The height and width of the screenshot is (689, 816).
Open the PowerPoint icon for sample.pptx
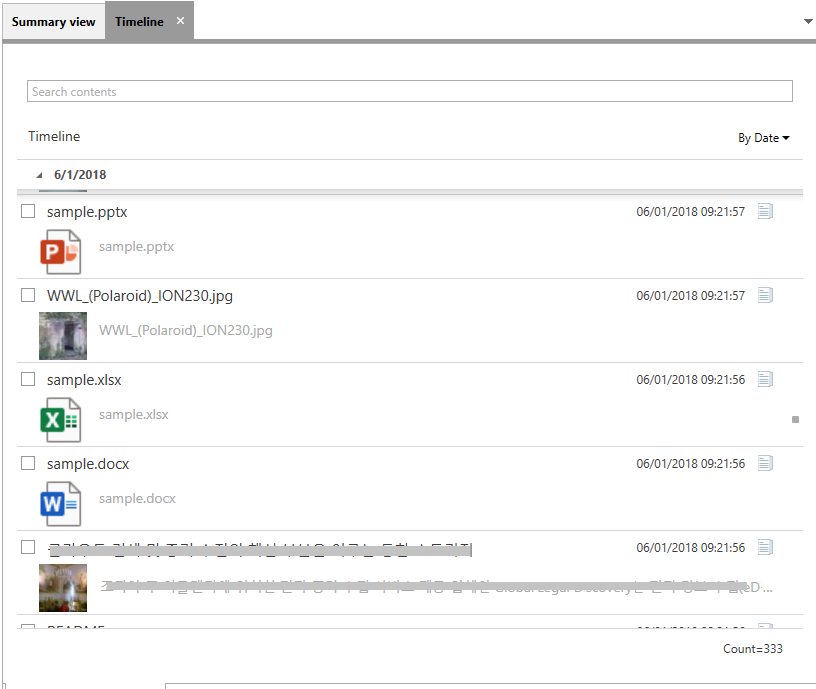tap(60, 252)
